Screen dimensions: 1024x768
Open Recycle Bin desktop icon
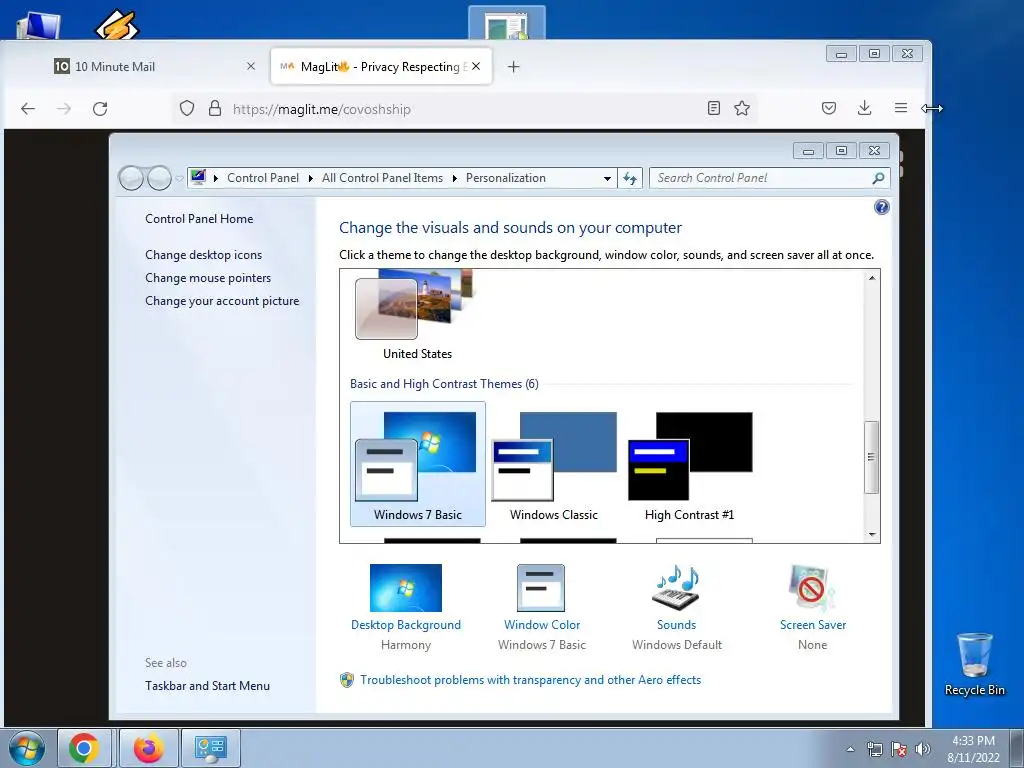tap(974, 664)
